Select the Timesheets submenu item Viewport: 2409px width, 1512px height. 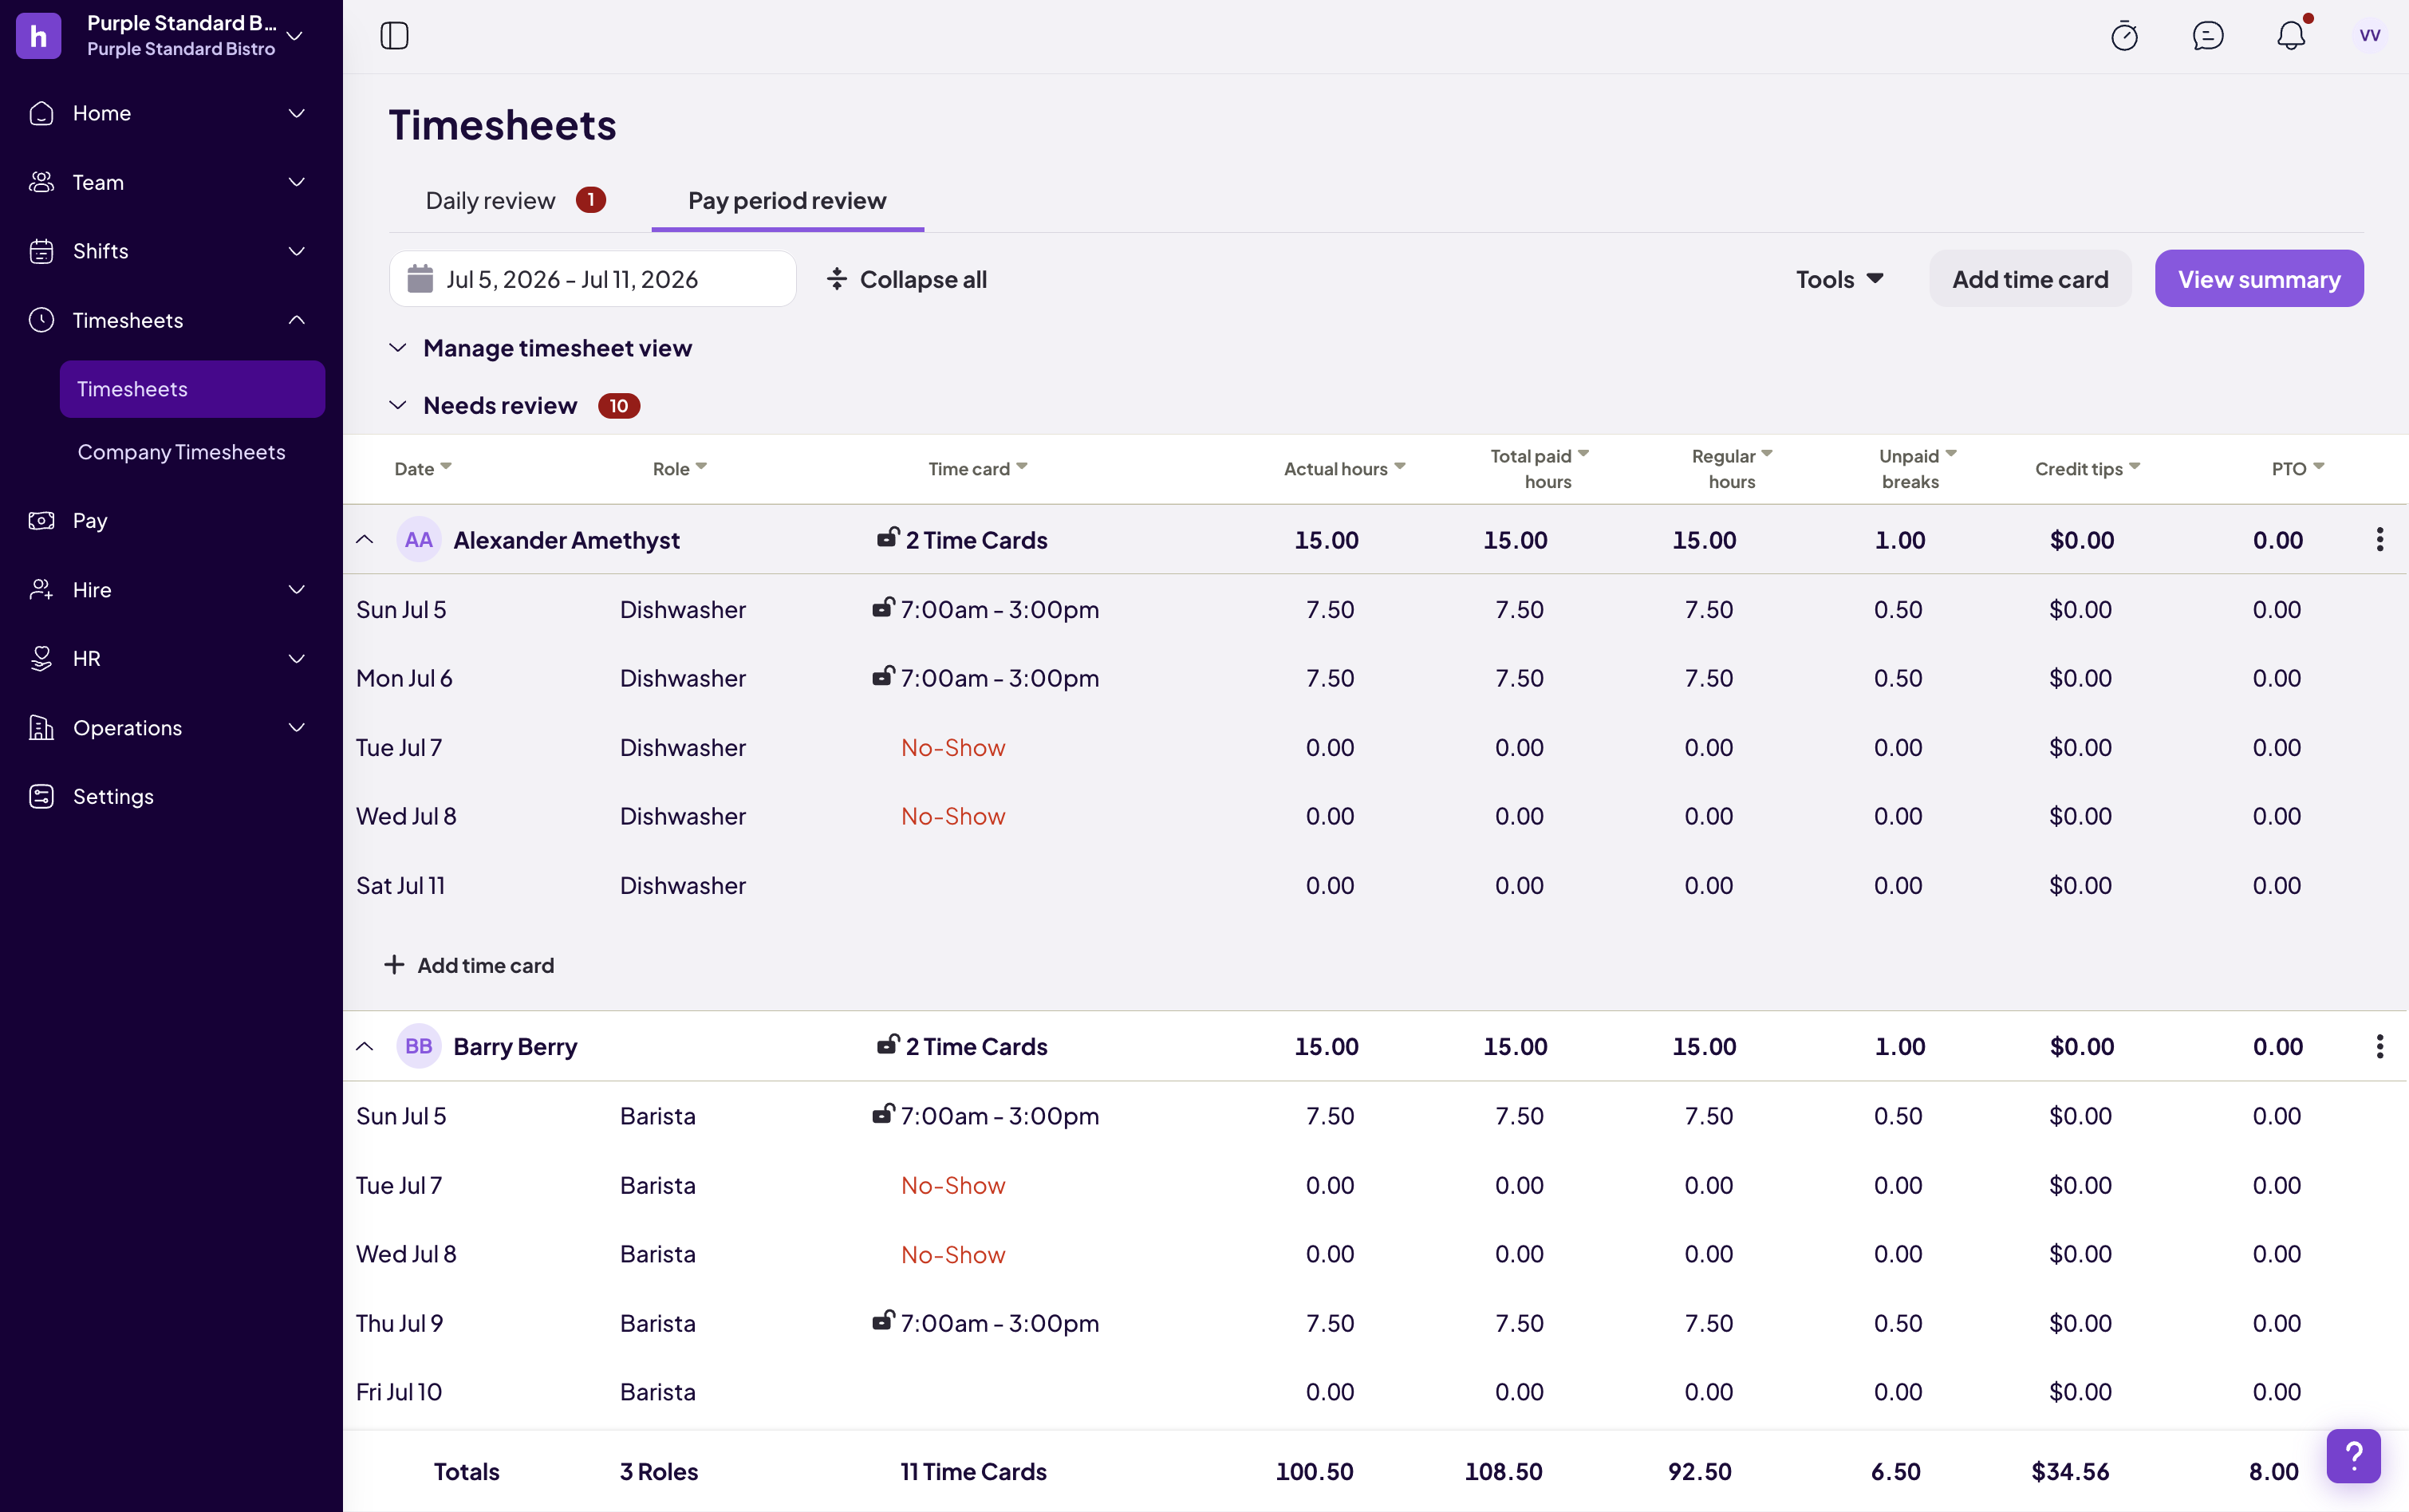(192, 389)
